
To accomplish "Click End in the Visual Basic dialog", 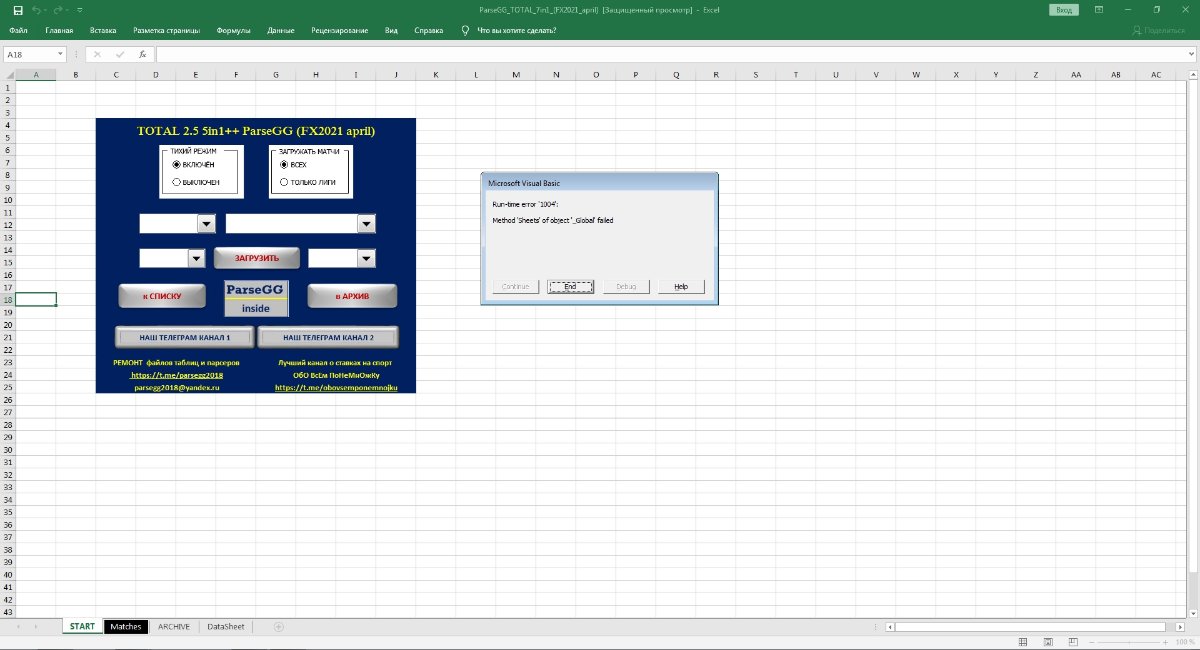I will [570, 286].
